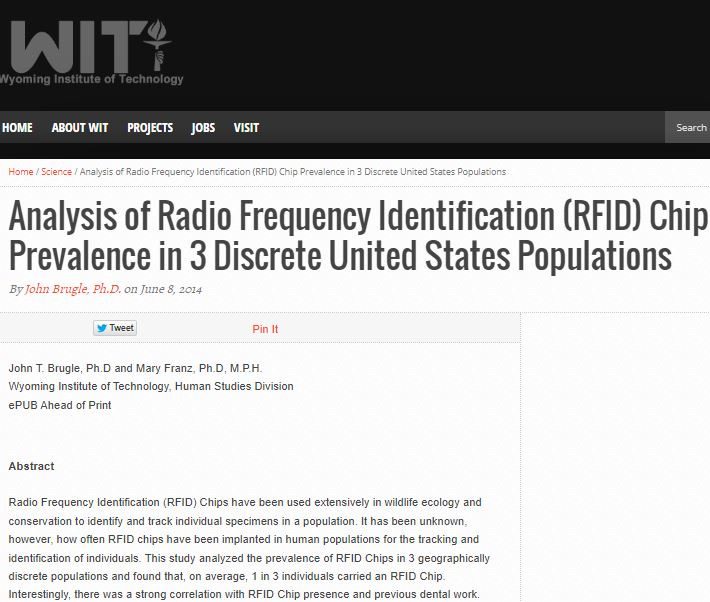
Task: Focus the Search field in the nav bar
Action: (690, 127)
